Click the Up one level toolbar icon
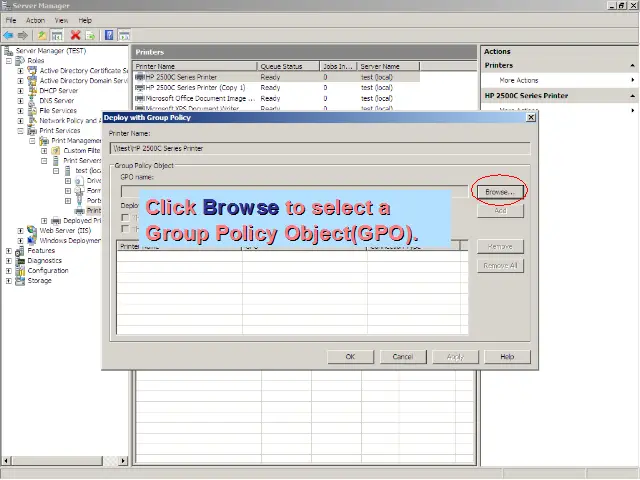Viewport: 640px width, 480px height. (42, 36)
